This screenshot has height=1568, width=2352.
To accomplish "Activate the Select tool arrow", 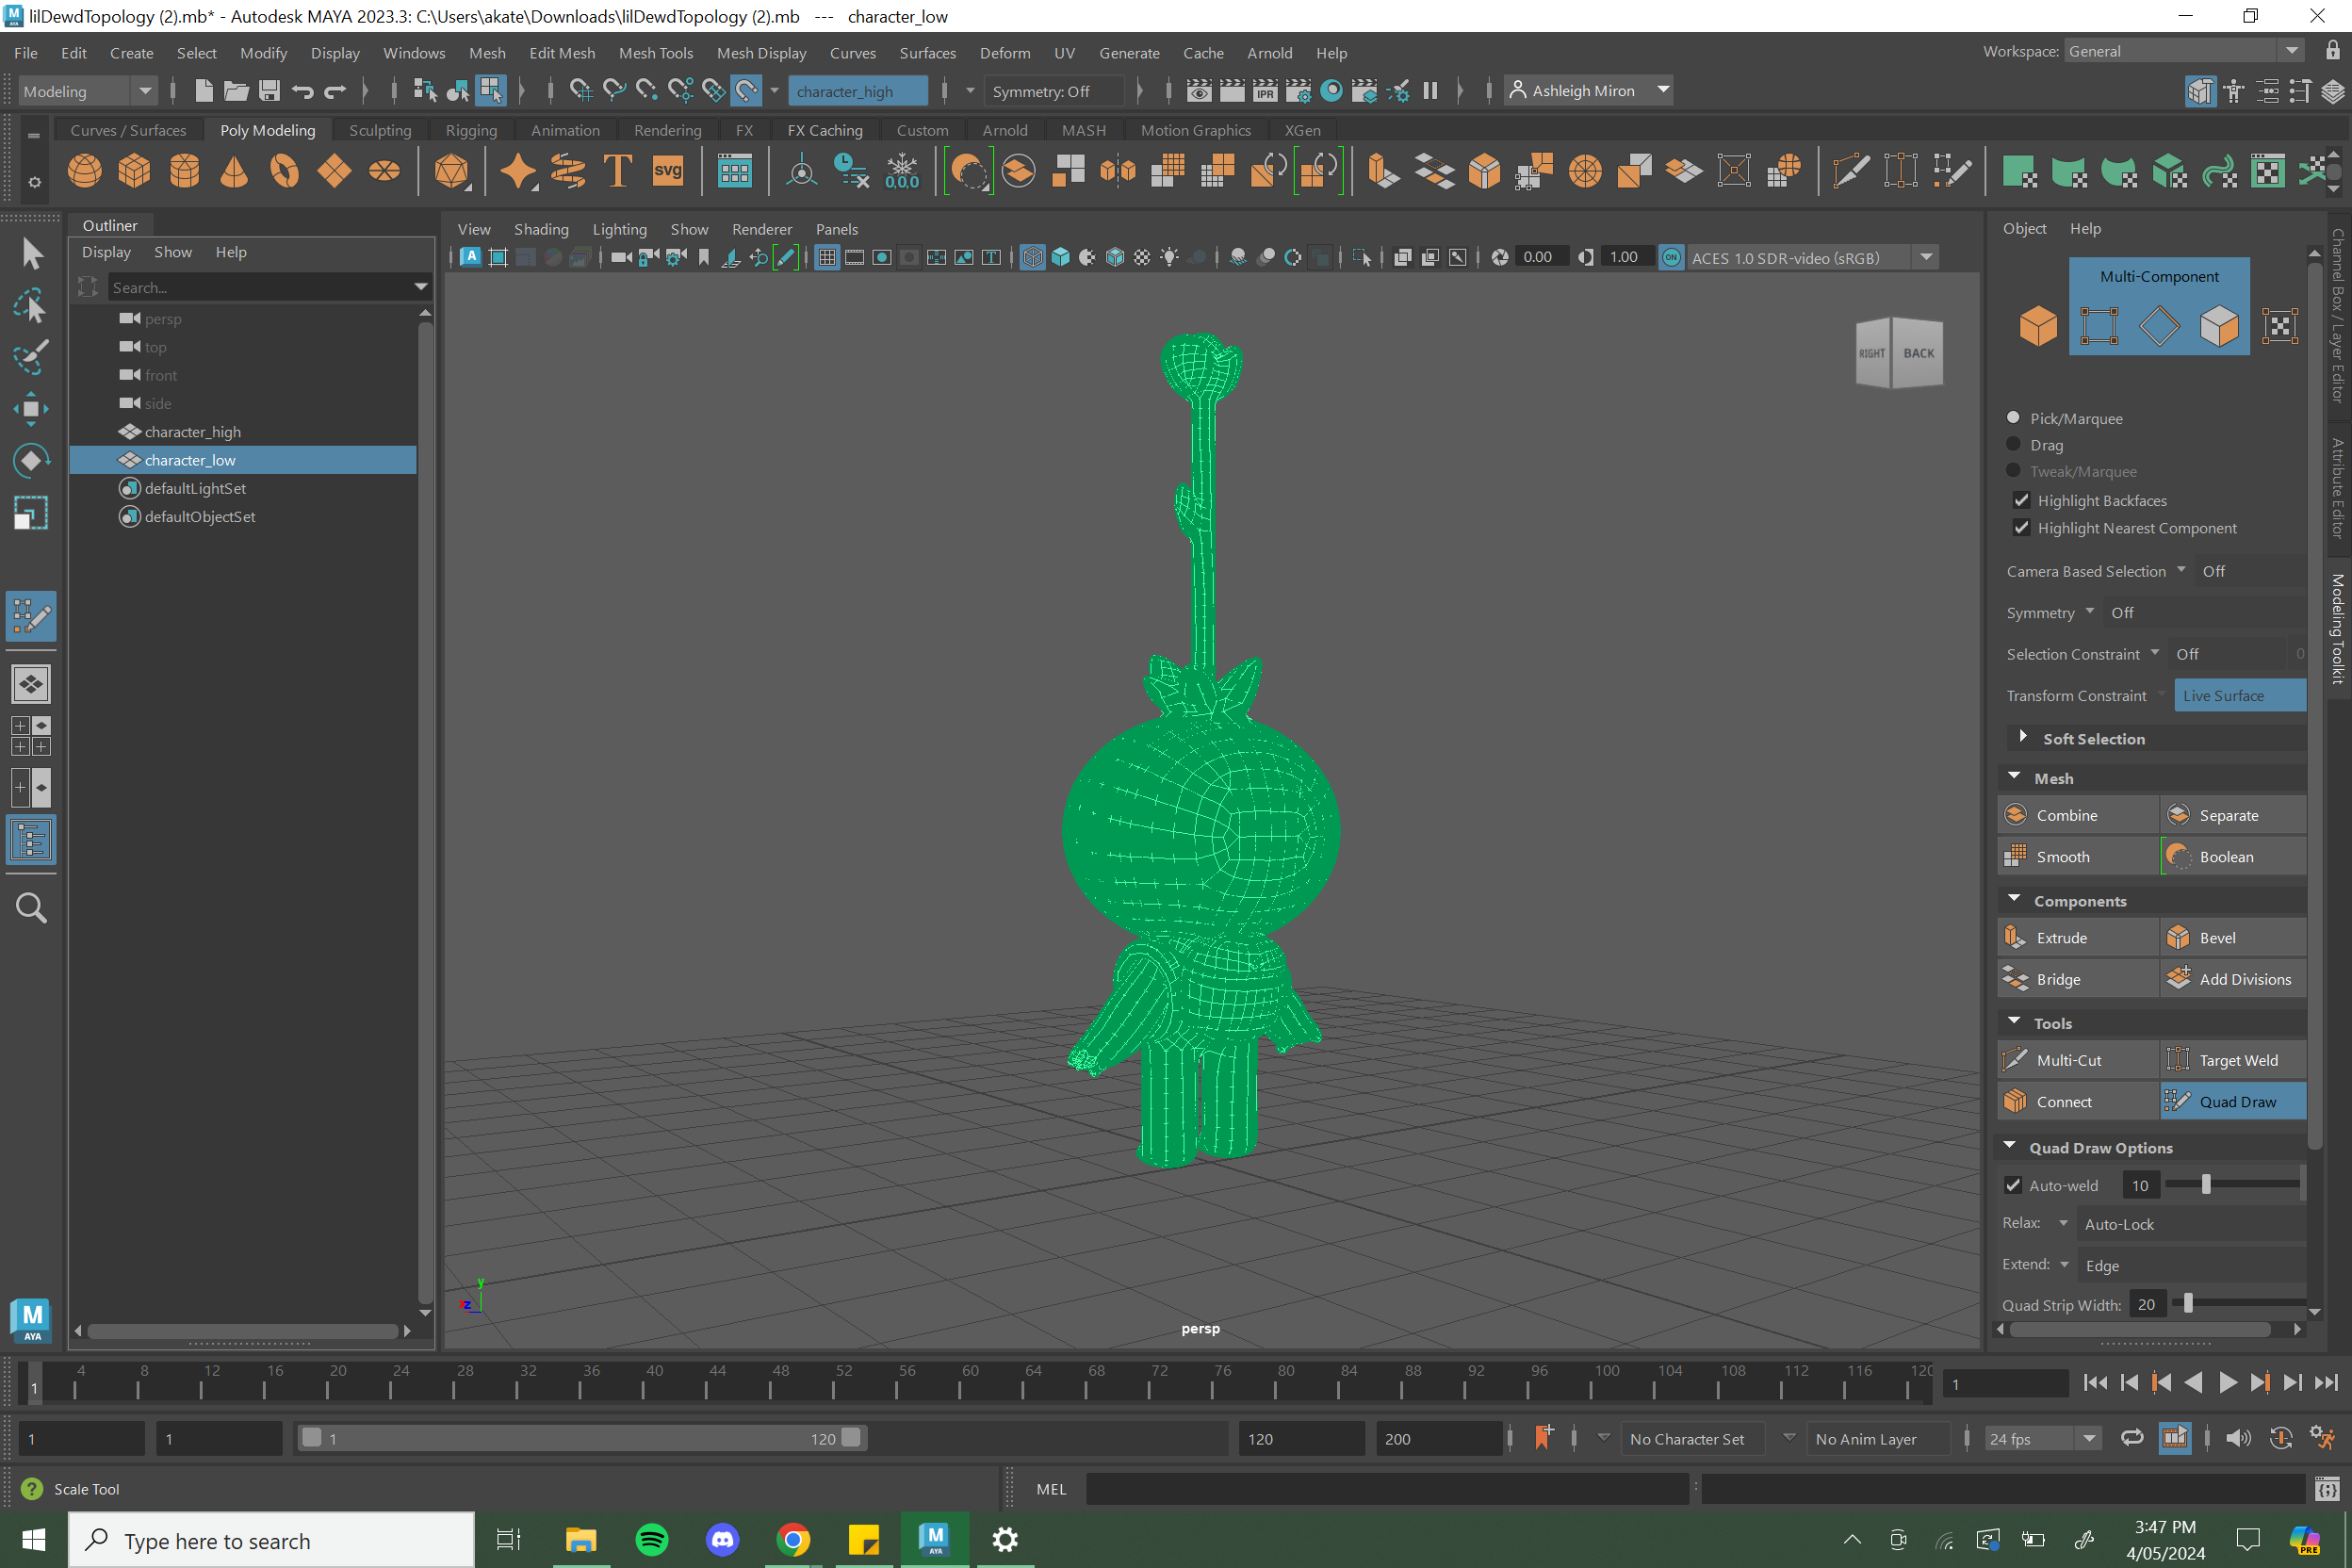I will click(31, 254).
